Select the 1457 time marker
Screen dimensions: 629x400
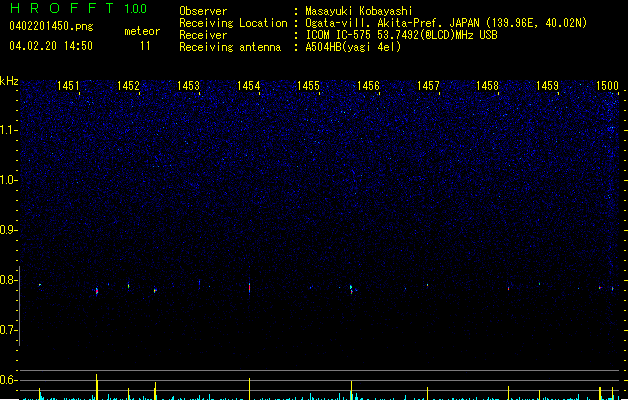click(x=428, y=87)
